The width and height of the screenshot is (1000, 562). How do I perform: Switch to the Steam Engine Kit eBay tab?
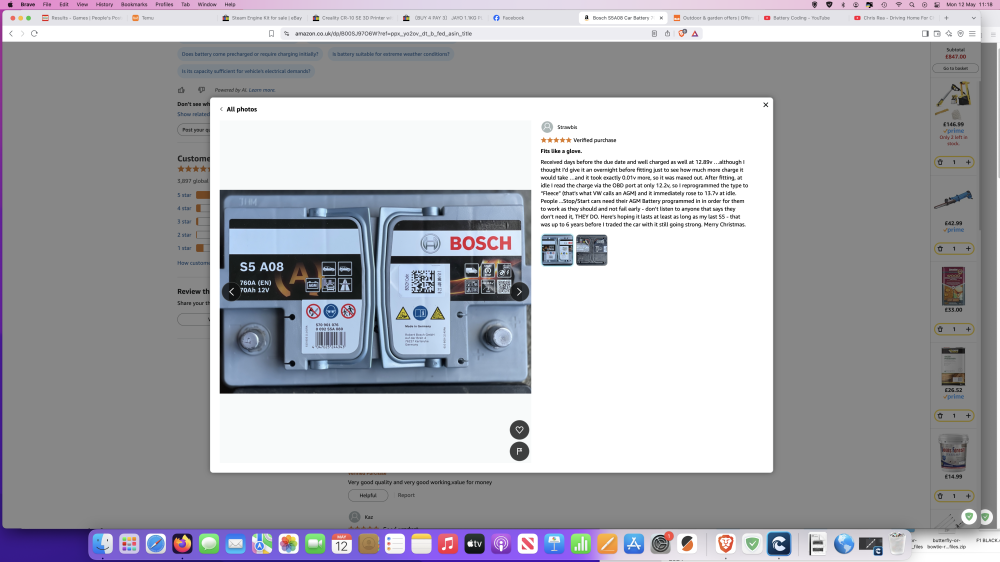point(262,18)
